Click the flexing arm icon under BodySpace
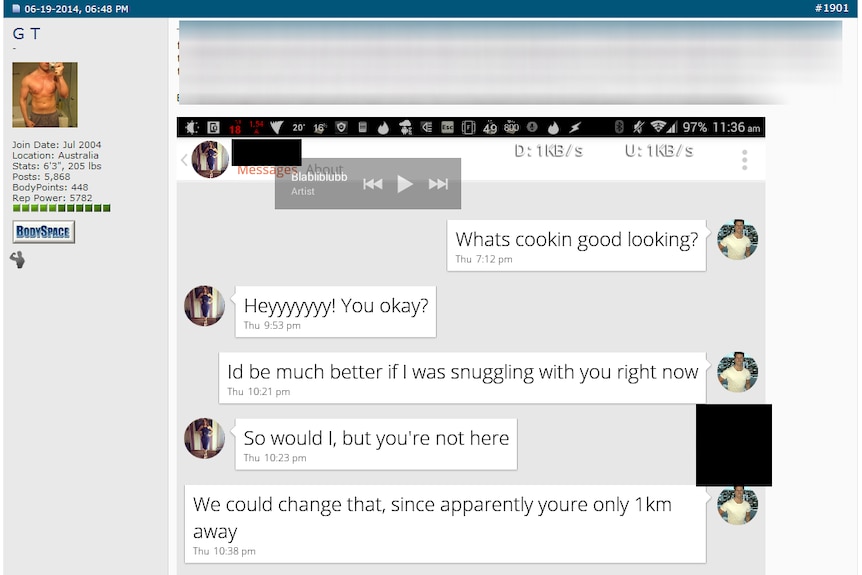The height and width of the screenshot is (575, 862). [x=18, y=259]
